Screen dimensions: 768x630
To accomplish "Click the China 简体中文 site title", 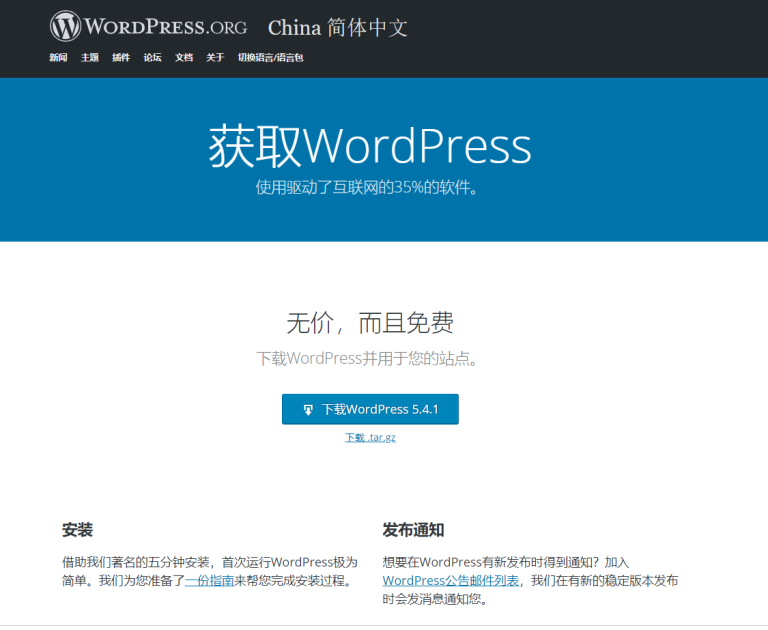I will tap(337, 28).
